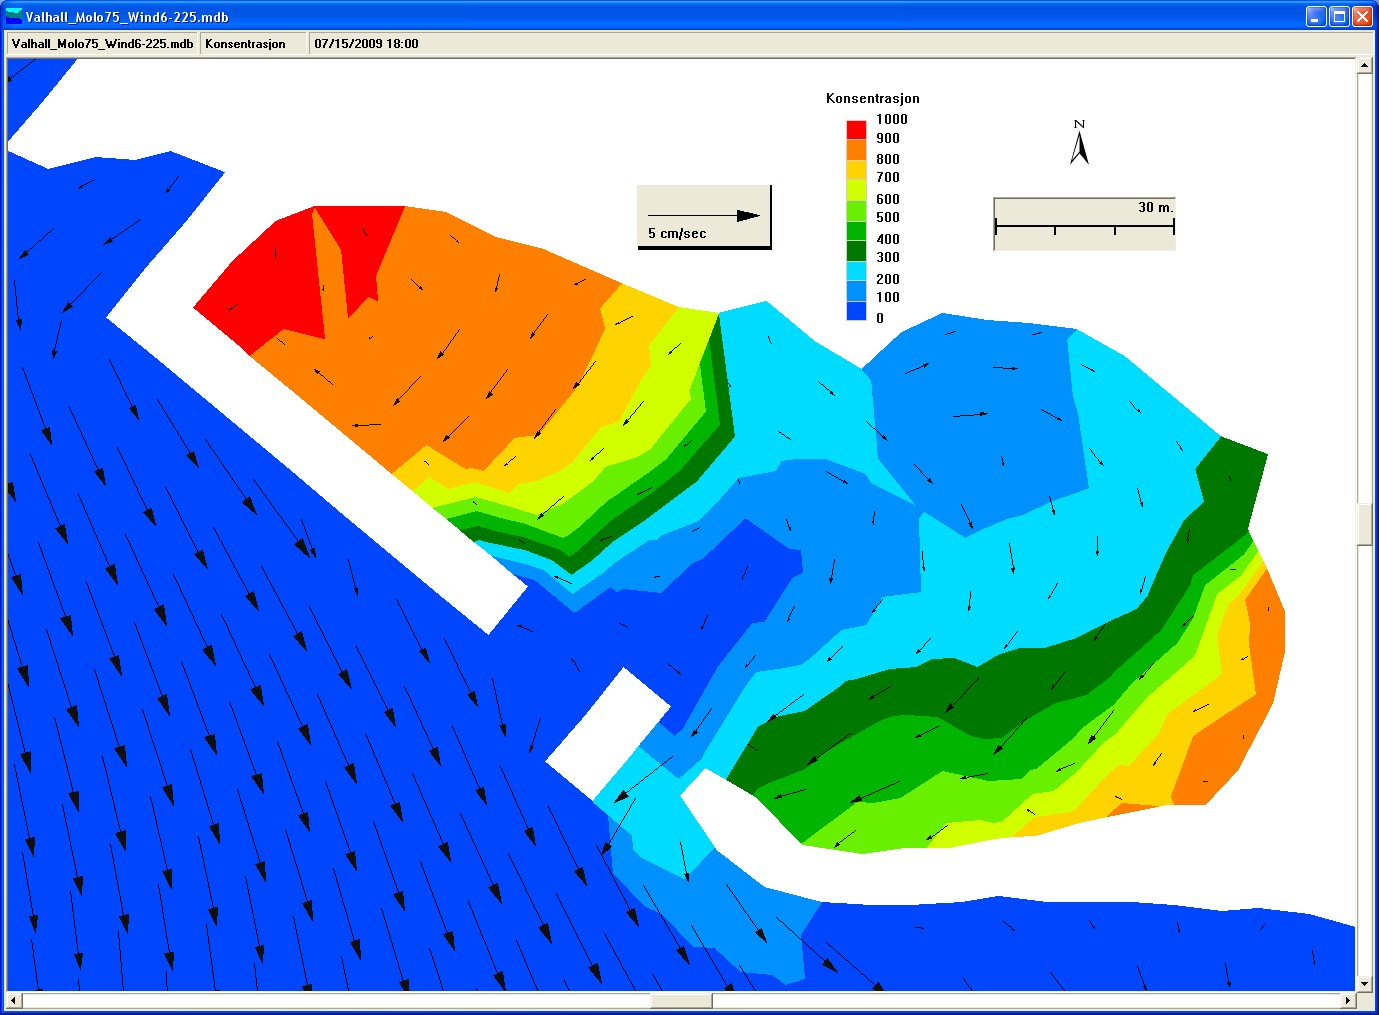Click the vertical scrollbar up arrow

[1364, 66]
